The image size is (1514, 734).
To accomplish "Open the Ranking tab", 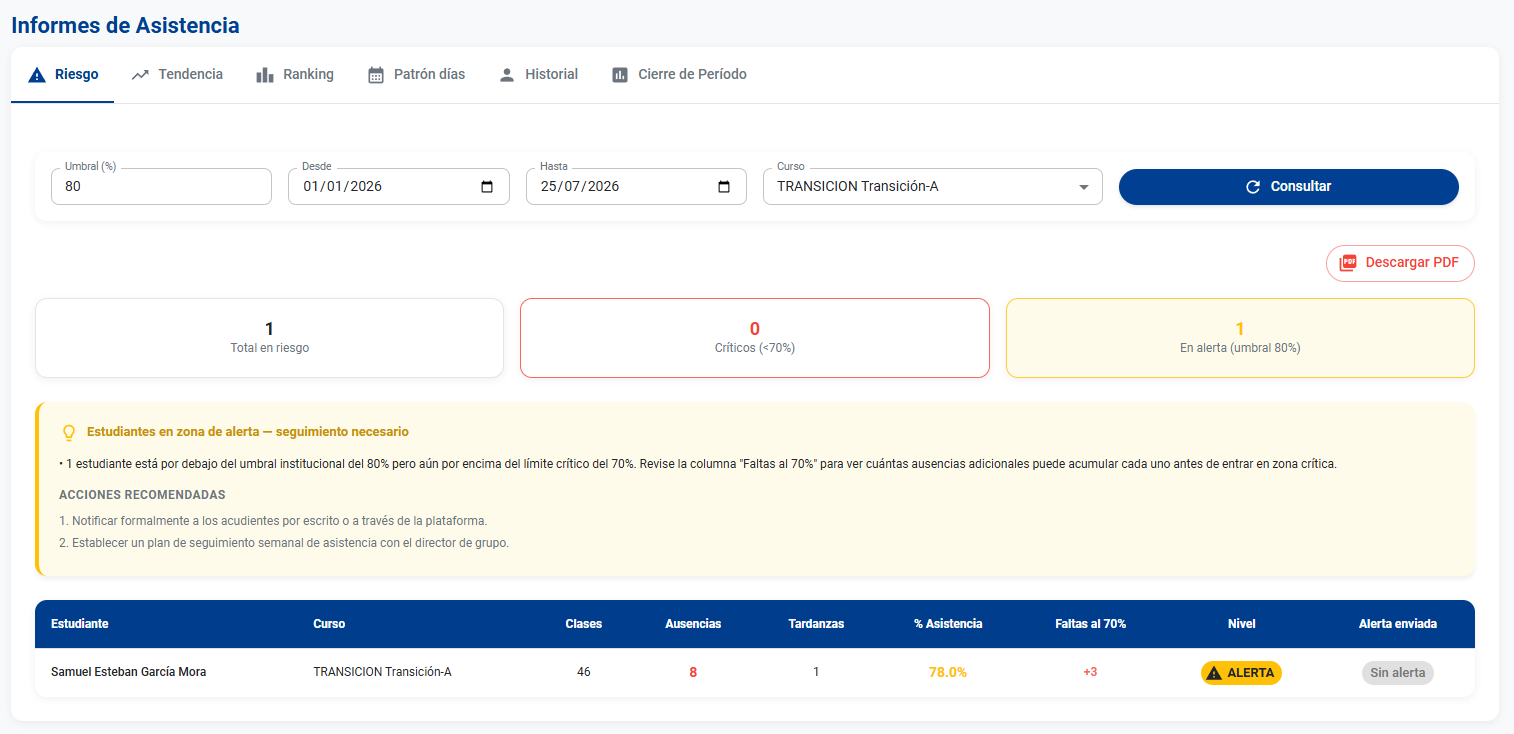I will 295,75.
